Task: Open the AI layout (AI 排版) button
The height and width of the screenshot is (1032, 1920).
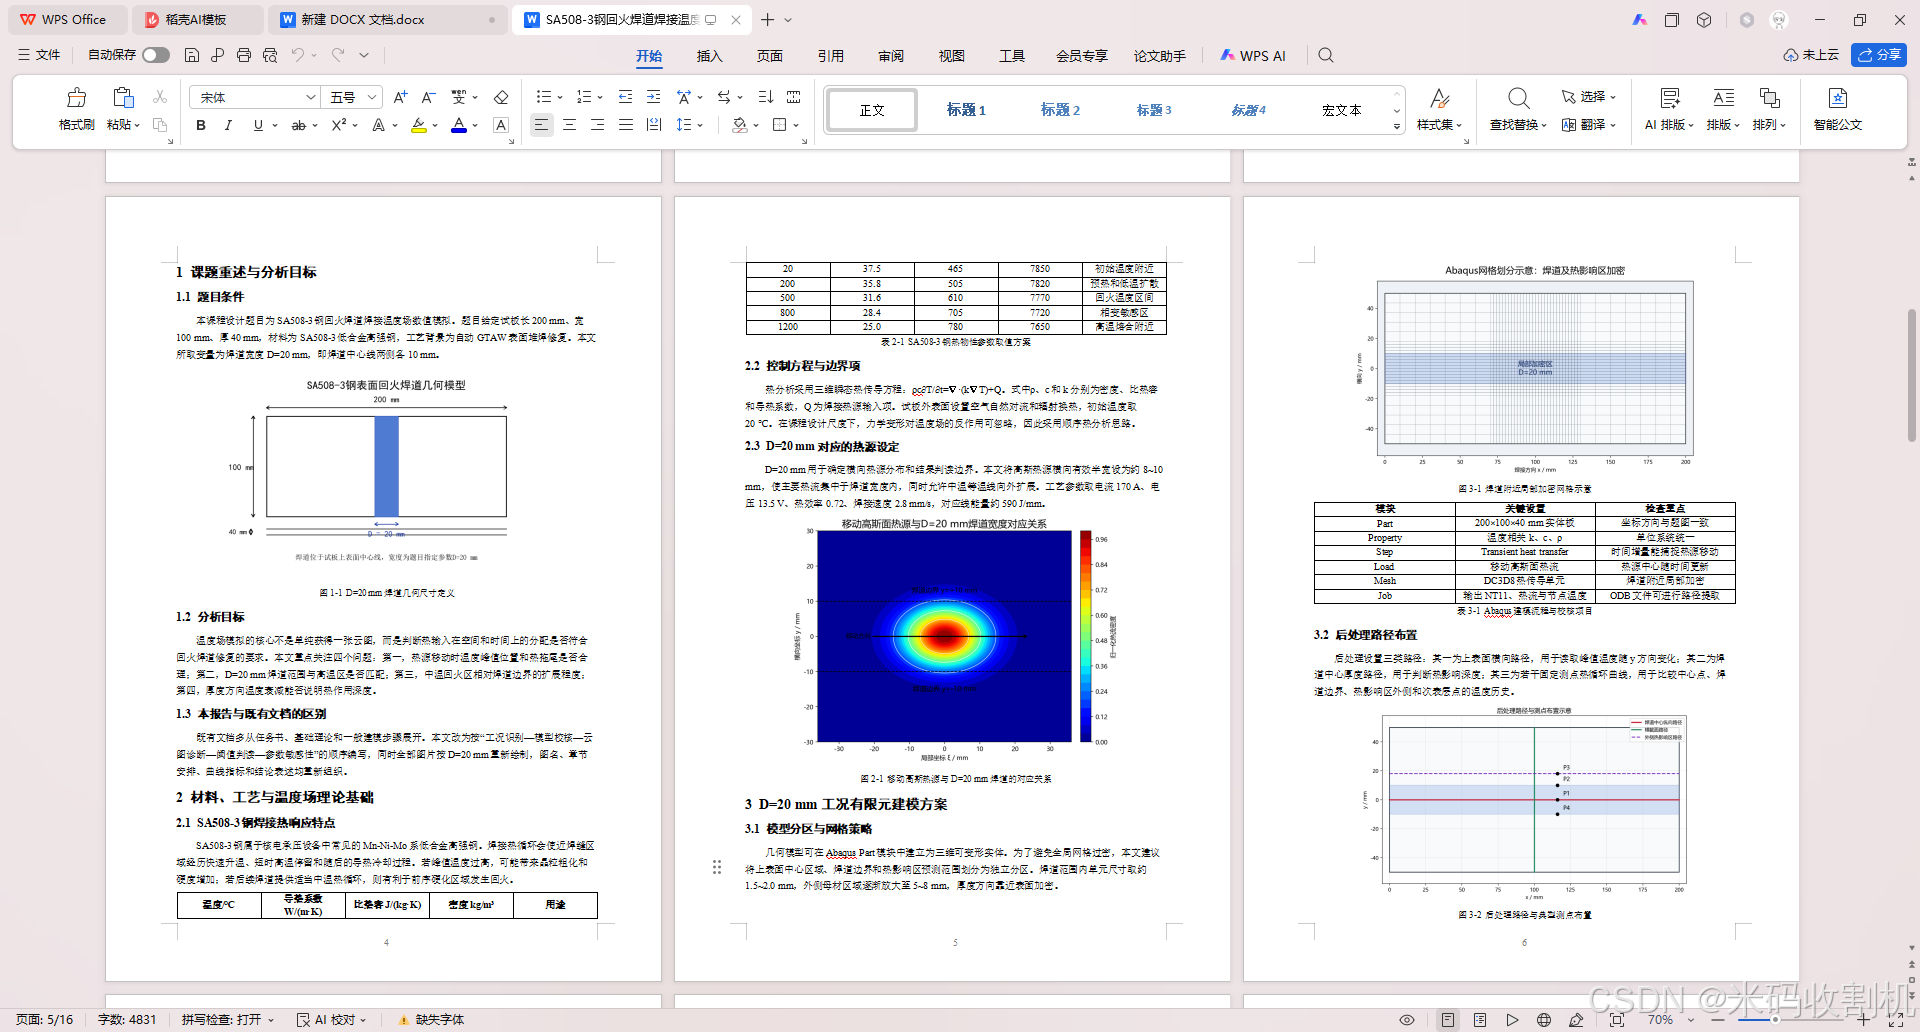Action: tap(1669, 109)
